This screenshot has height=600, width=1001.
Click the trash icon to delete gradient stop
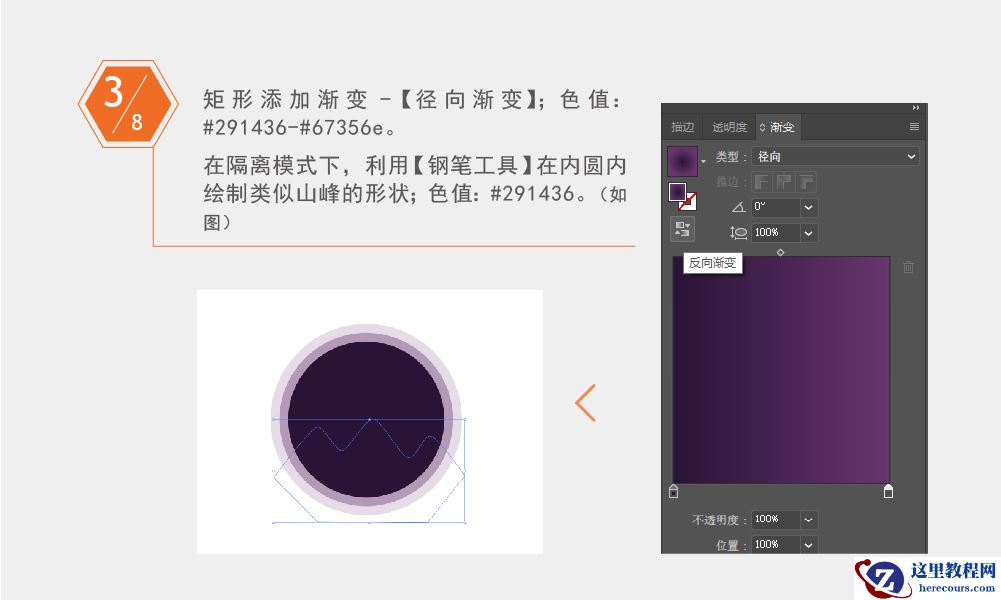point(909,267)
